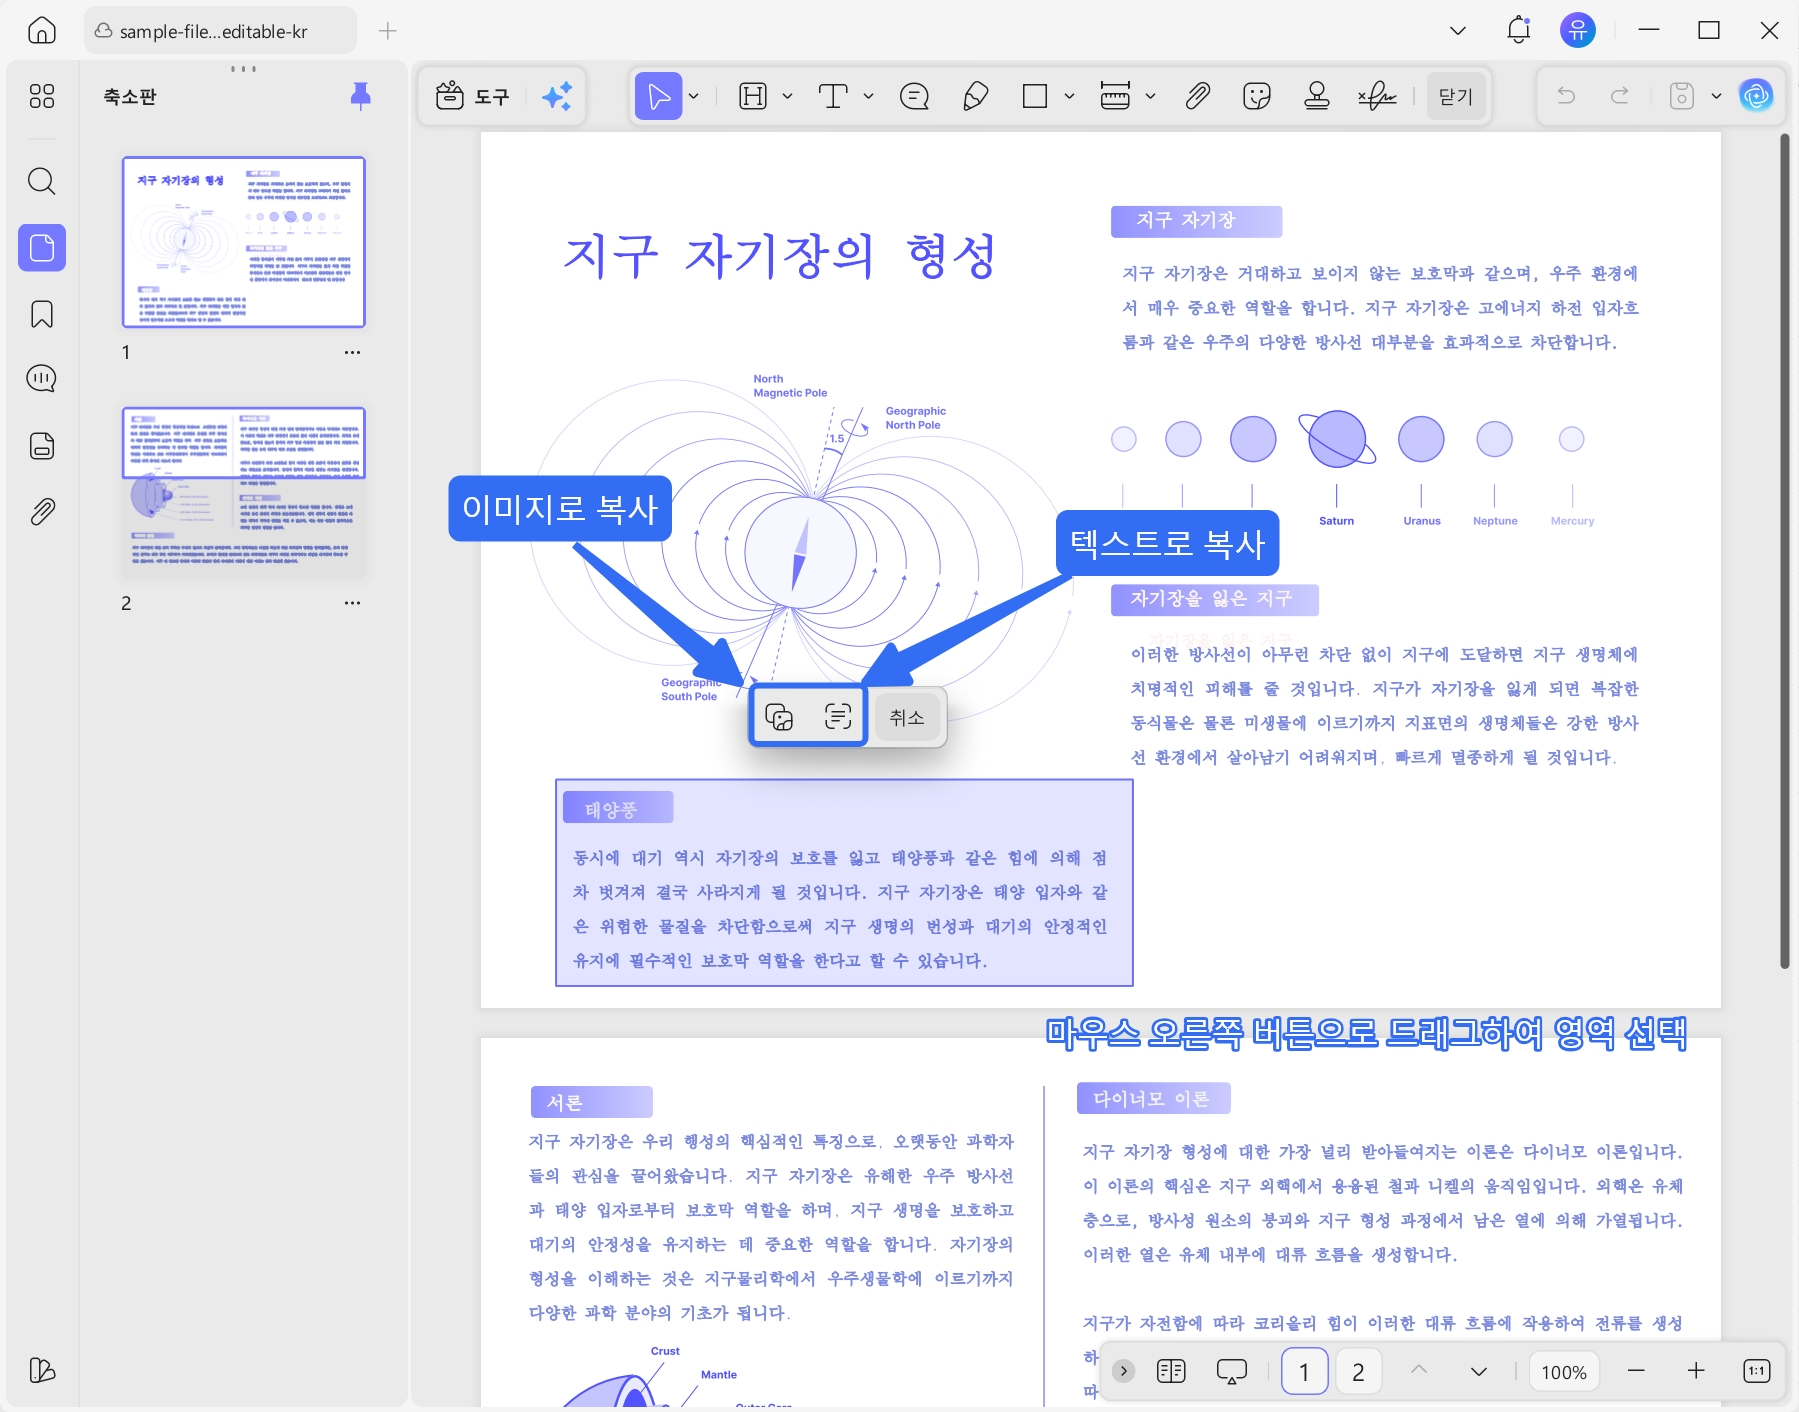
Task: Select the measure ruler tool
Action: click(x=1115, y=96)
